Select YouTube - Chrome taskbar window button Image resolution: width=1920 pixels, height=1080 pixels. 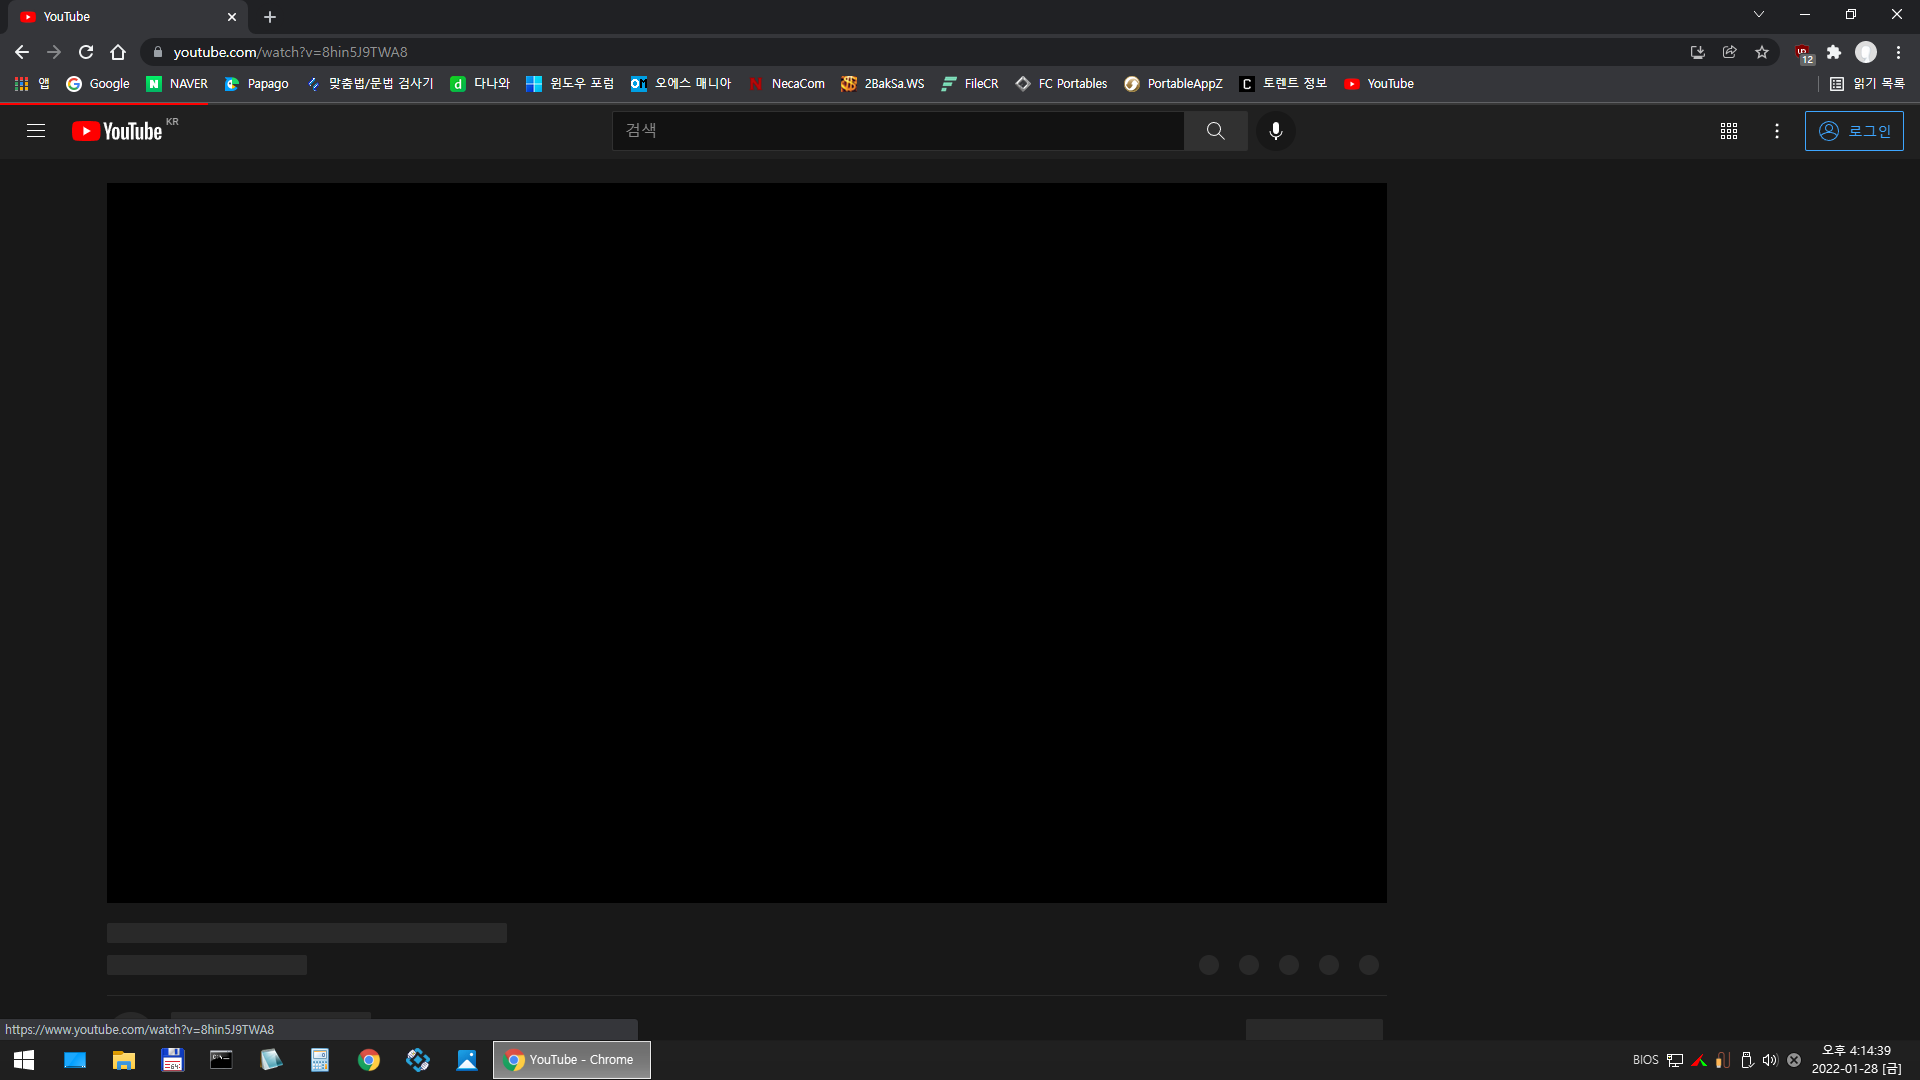(571, 1060)
